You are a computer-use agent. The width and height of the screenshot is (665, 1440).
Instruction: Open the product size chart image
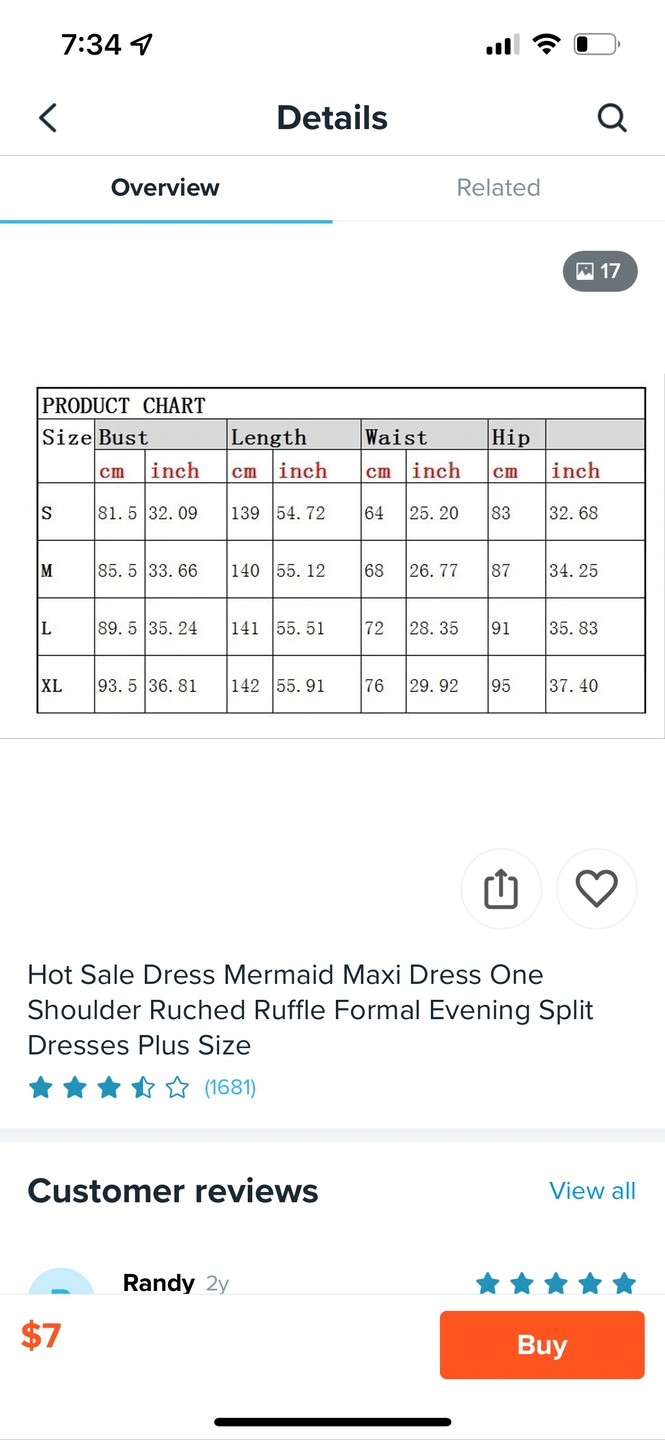[340, 550]
